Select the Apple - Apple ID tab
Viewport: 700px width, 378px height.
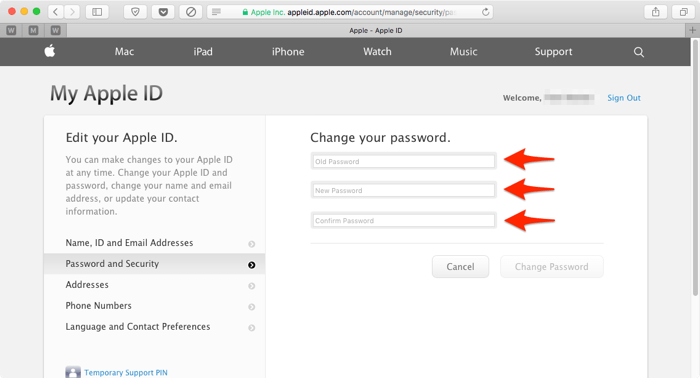point(376,30)
